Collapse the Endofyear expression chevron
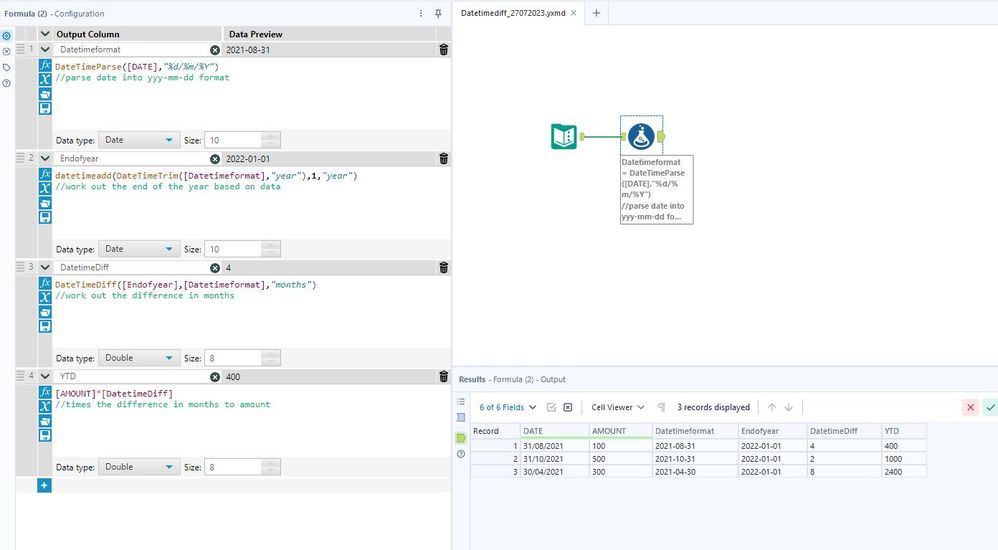The height and width of the screenshot is (550, 998). click(x=45, y=158)
